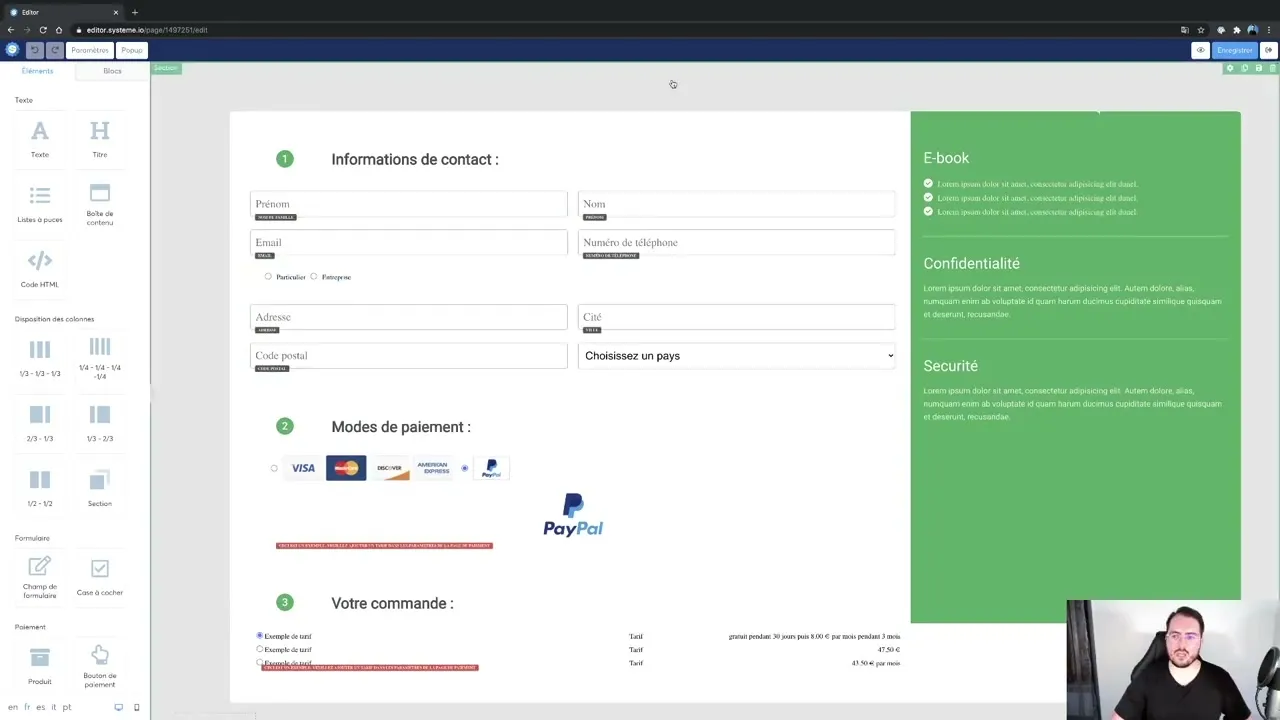Select the Titre element
The width and height of the screenshot is (1280, 720).
99,138
